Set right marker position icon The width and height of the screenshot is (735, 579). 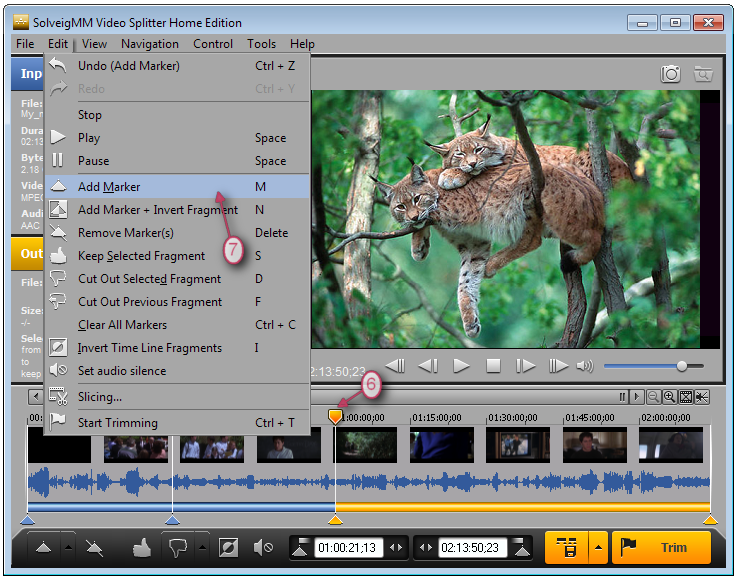coord(521,548)
